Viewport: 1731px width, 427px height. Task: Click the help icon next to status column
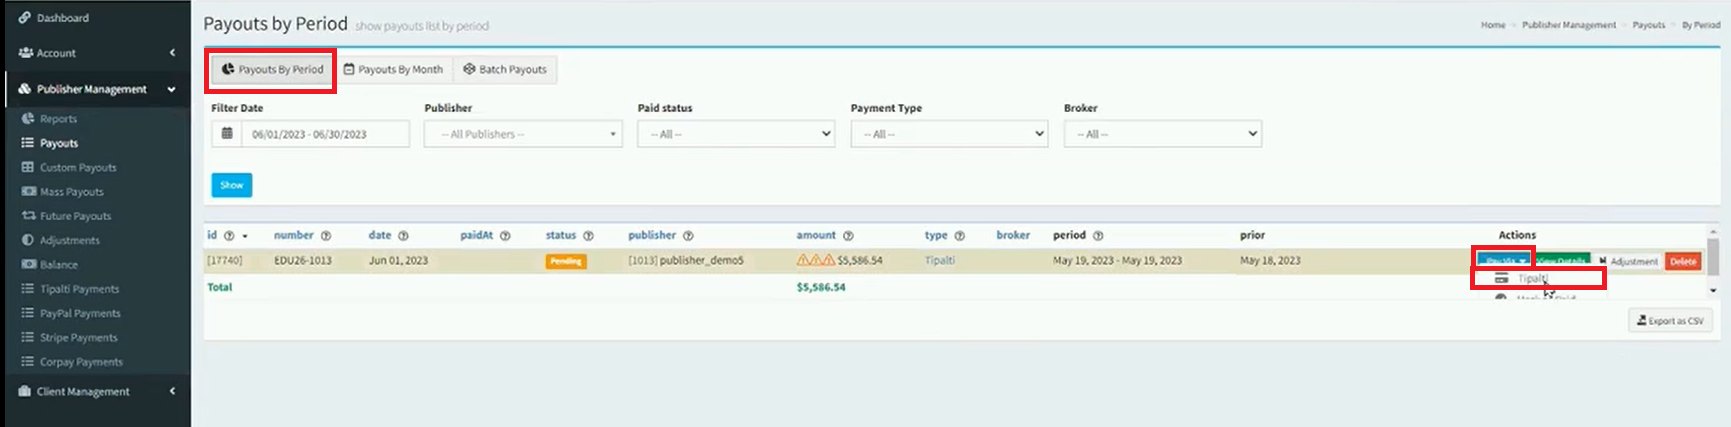tap(588, 236)
